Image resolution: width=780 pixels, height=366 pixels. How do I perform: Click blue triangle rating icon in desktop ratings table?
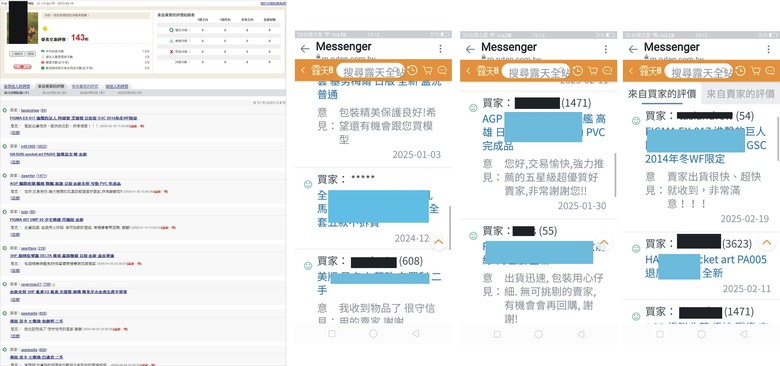172,41
